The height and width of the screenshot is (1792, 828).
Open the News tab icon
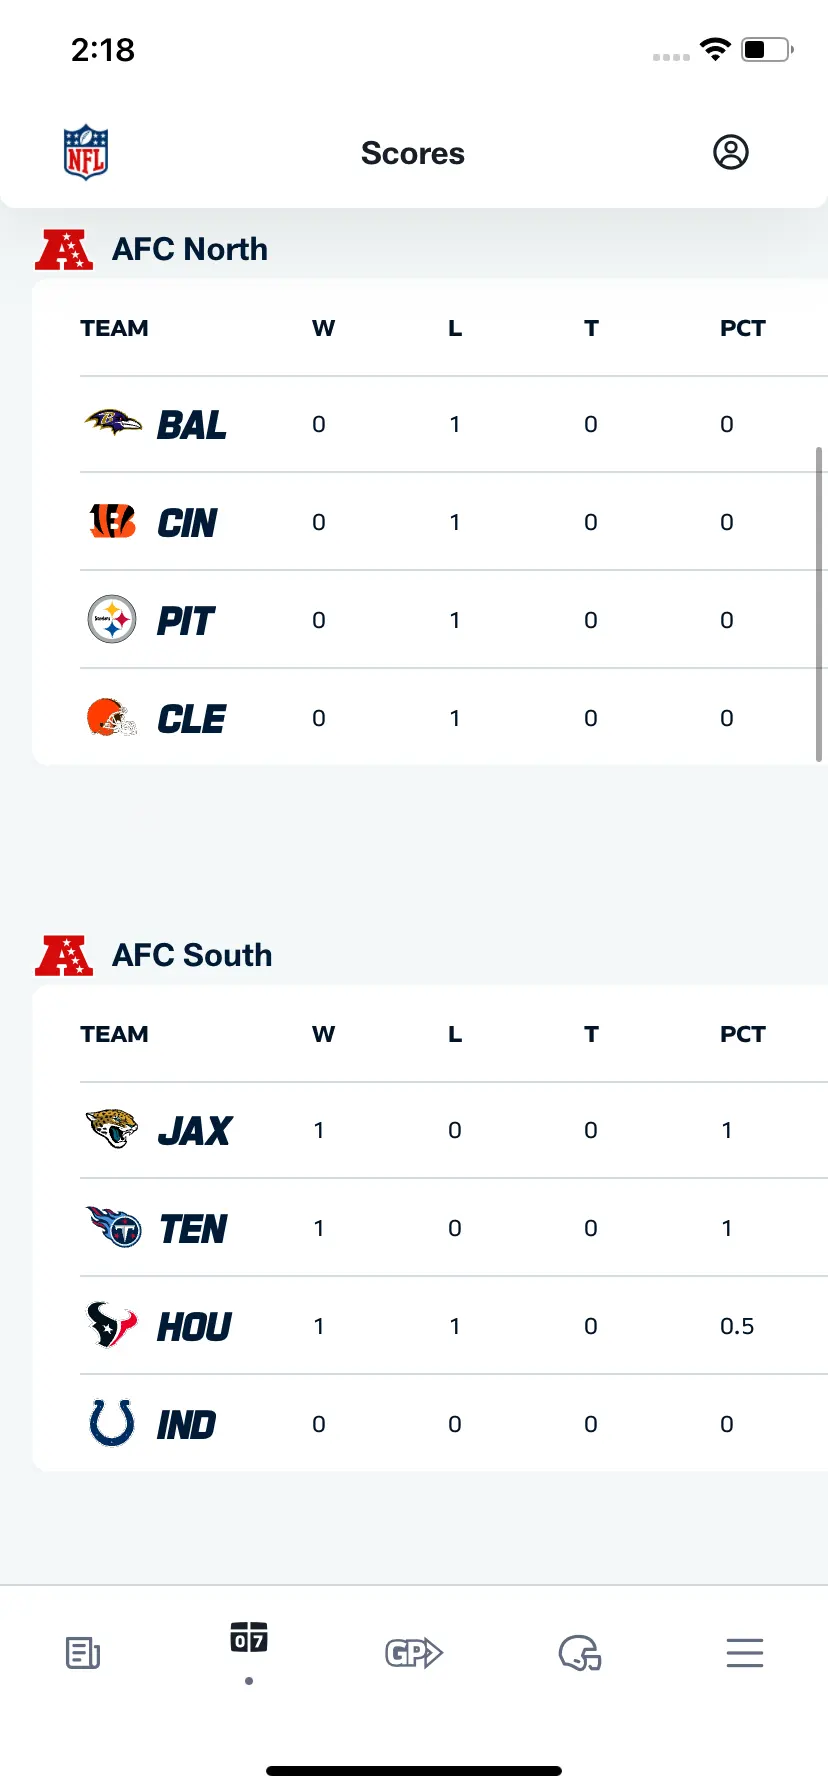pyautogui.click(x=83, y=1653)
